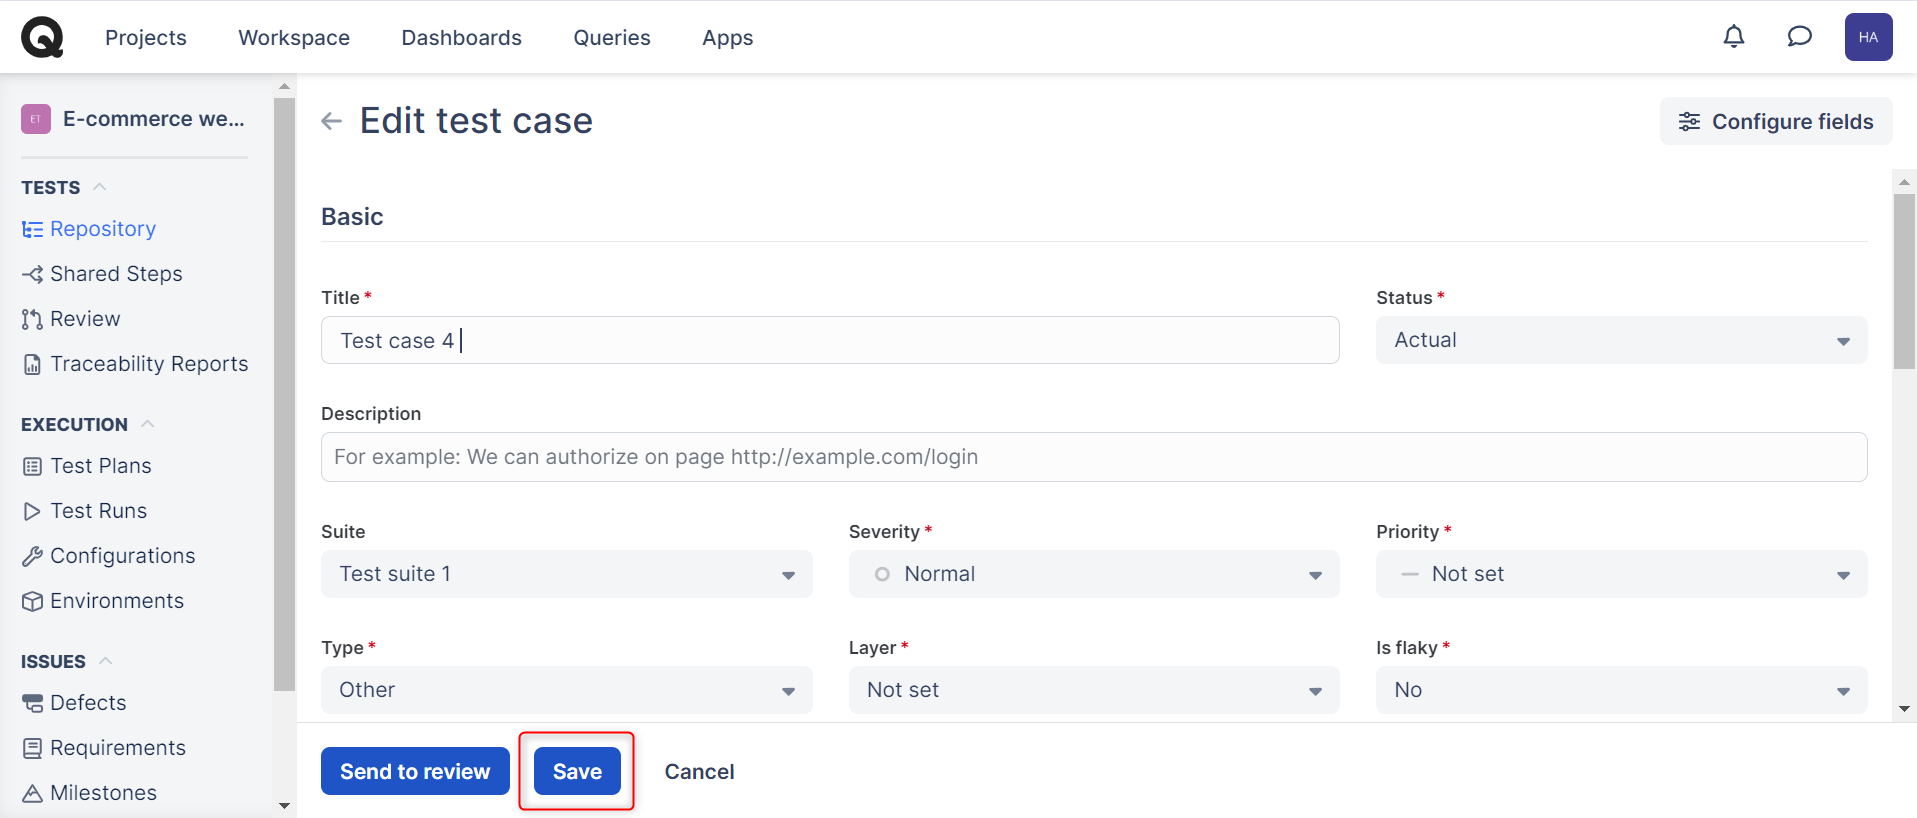1917x818 pixels.
Task: Click the back arrow beside Edit test case
Action: click(332, 121)
